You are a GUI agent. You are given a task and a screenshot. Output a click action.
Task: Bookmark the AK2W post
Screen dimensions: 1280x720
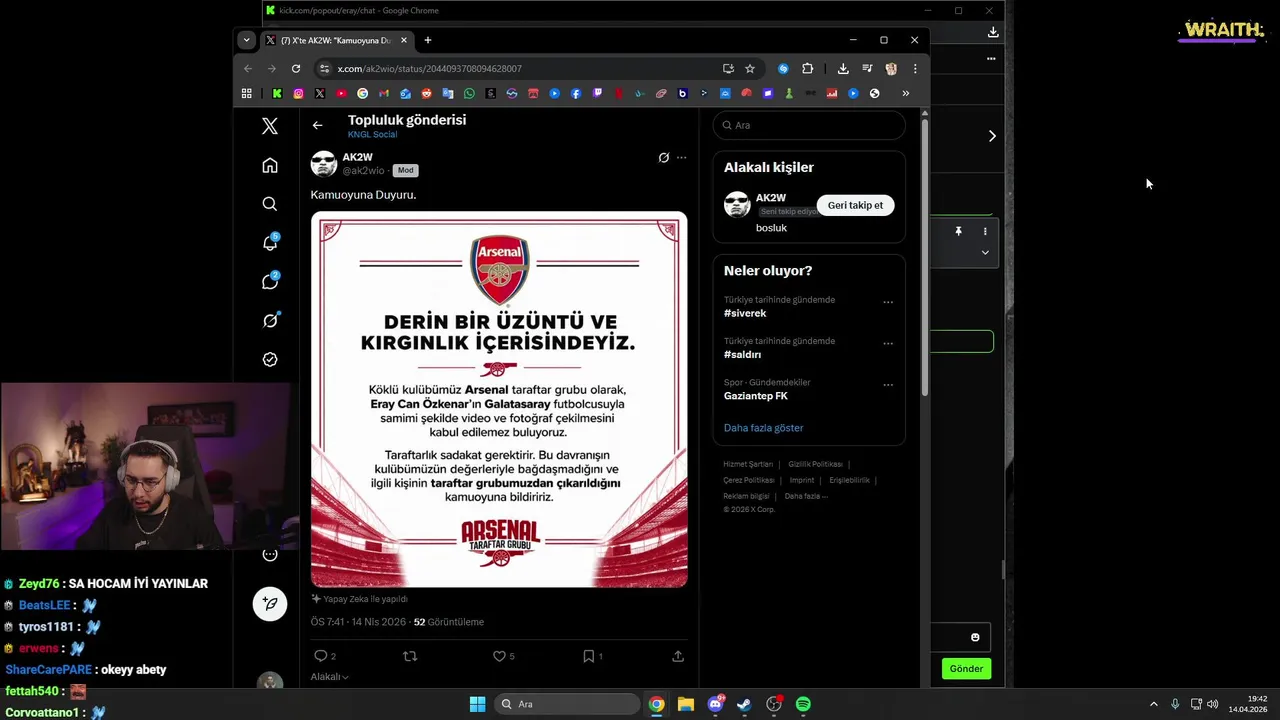pyautogui.click(x=589, y=656)
